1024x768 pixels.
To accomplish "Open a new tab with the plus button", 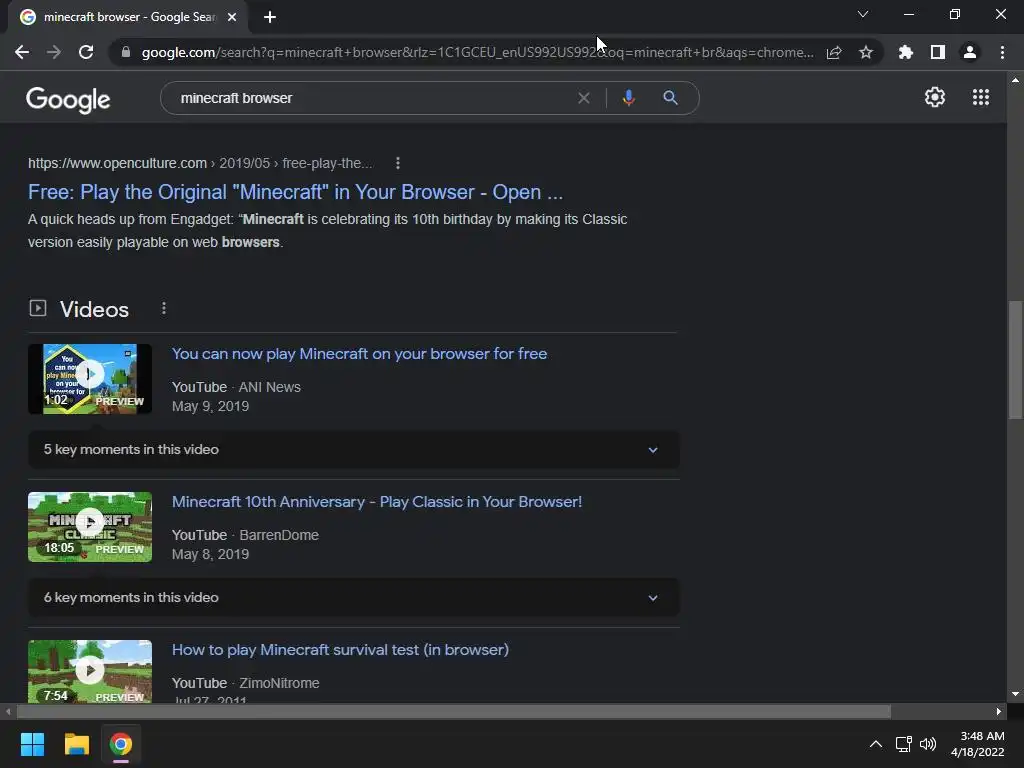I will (x=270, y=17).
